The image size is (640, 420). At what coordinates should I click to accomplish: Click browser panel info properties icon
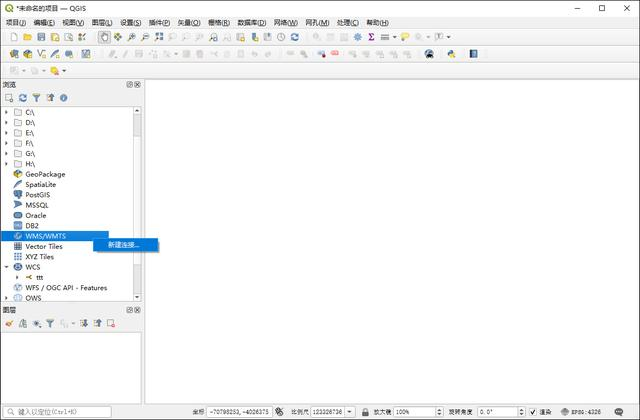pyautogui.click(x=64, y=98)
